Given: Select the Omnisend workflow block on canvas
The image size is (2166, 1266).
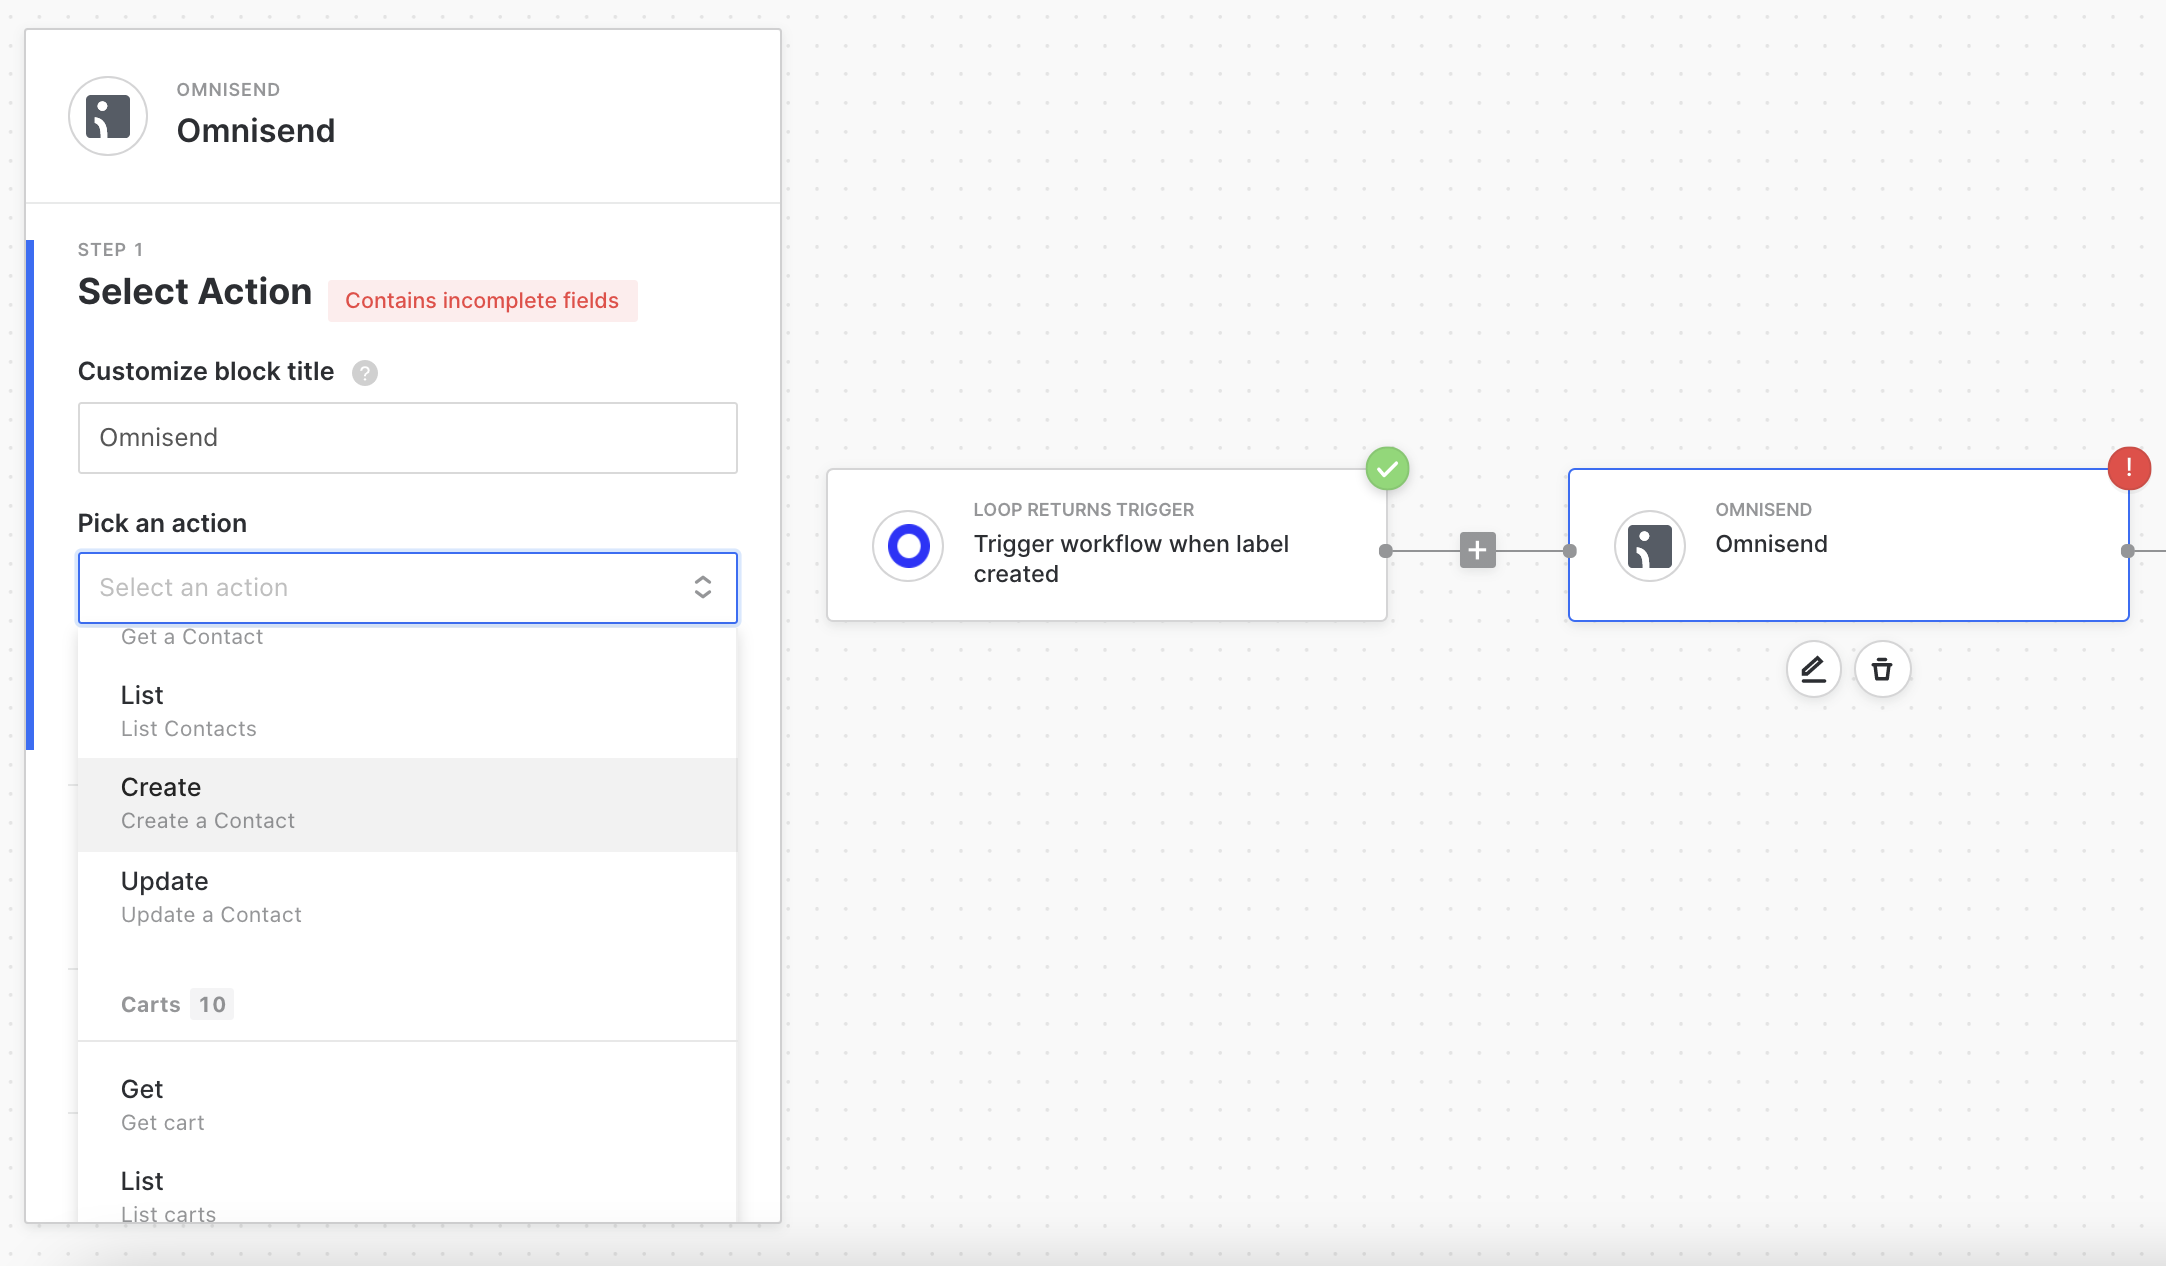Looking at the screenshot, I should pyautogui.click(x=1848, y=545).
